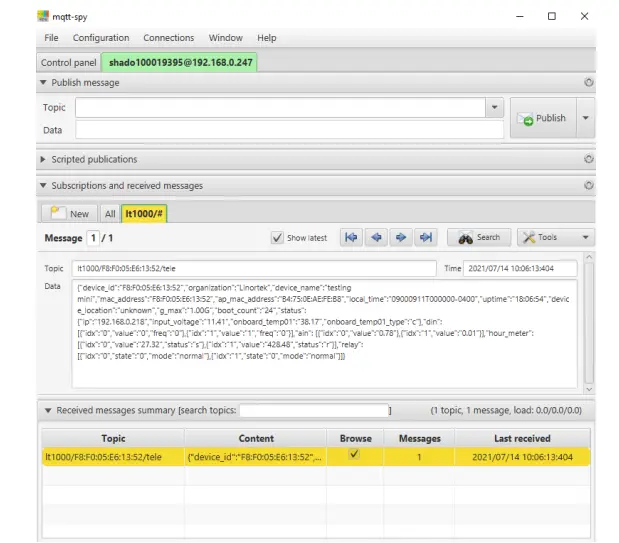Minimize the mqtt-spy window

[x=520, y=16]
